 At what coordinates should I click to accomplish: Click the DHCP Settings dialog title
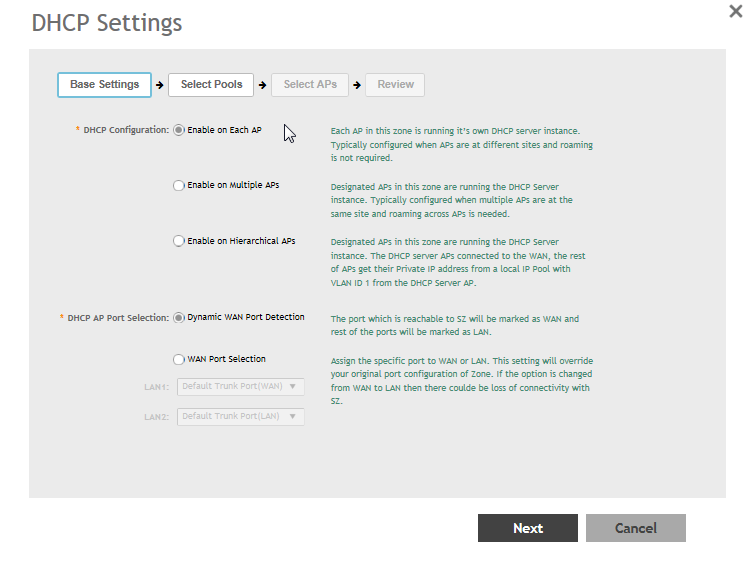106,22
